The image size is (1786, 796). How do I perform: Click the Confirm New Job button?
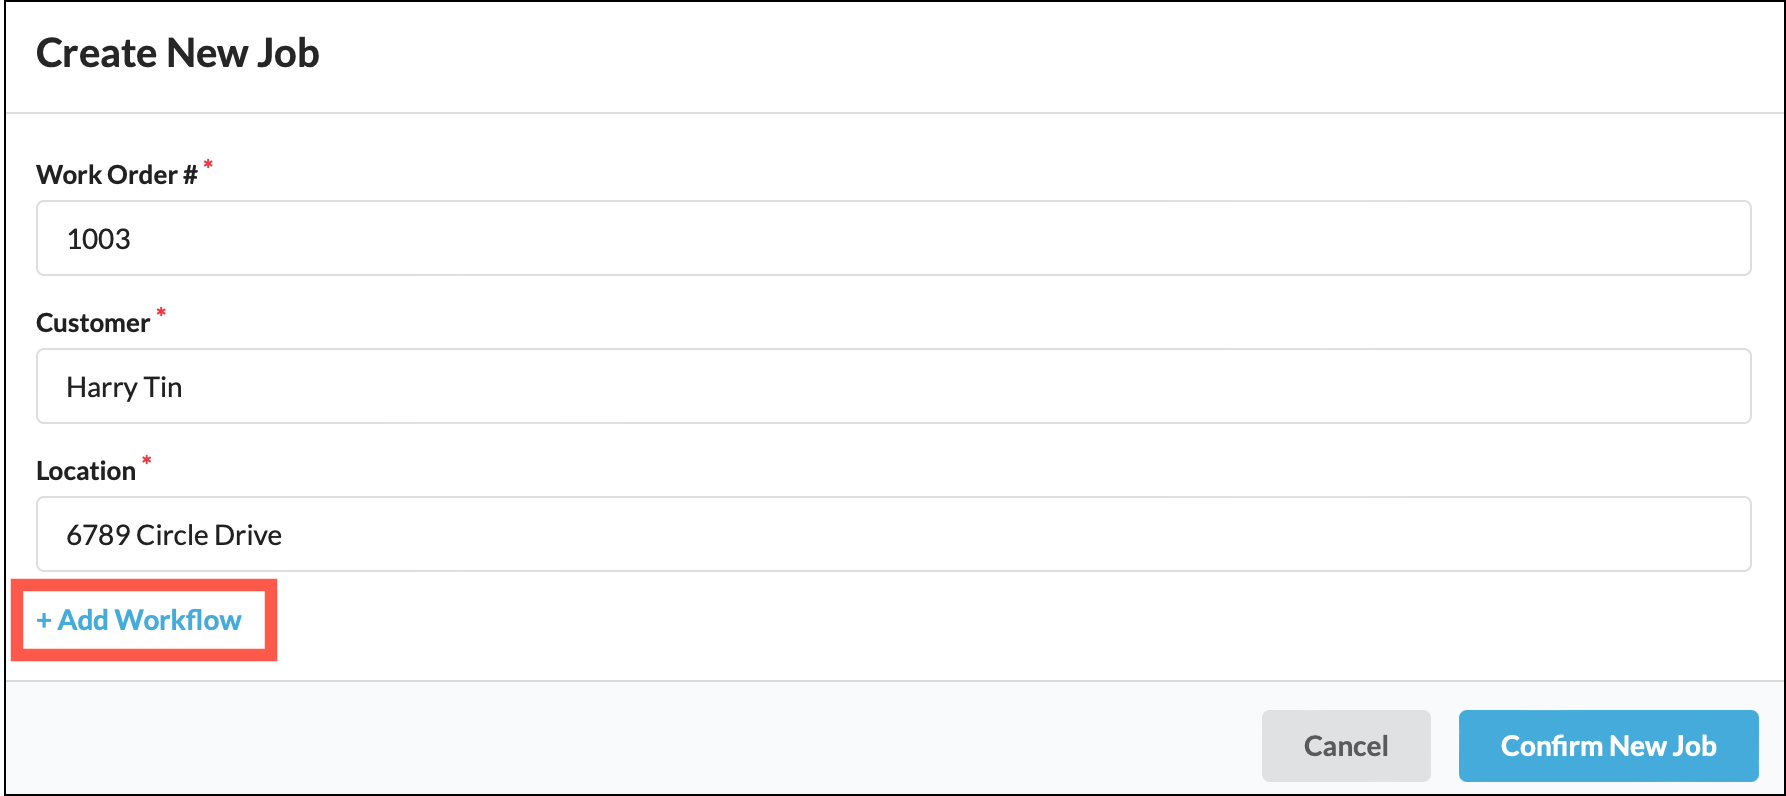point(1608,746)
